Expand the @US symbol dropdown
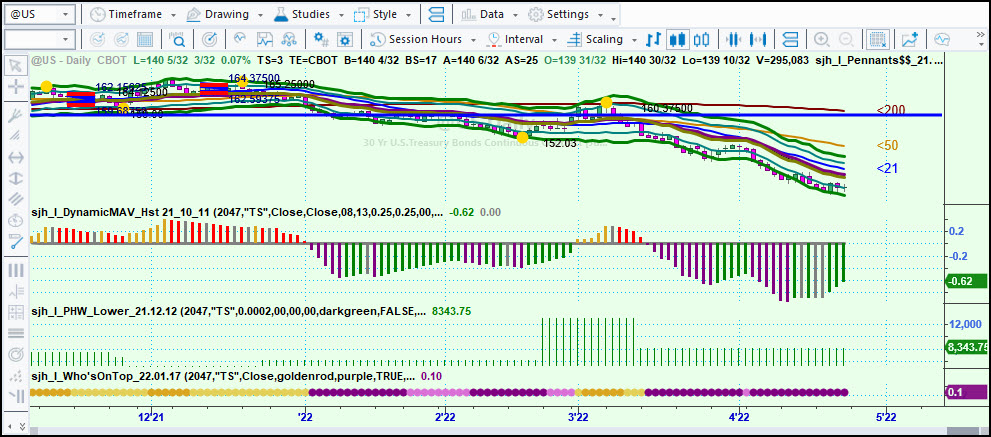 click(x=66, y=14)
